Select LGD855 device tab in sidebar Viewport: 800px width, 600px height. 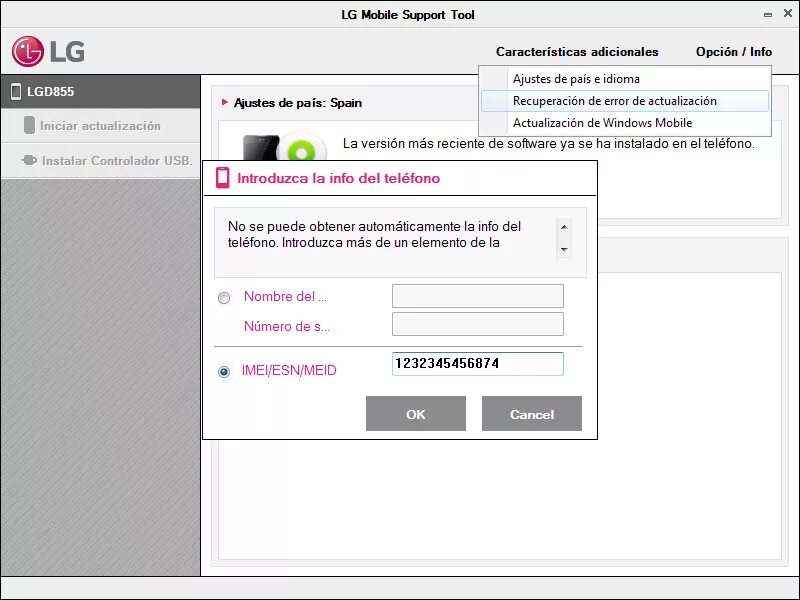pos(101,91)
